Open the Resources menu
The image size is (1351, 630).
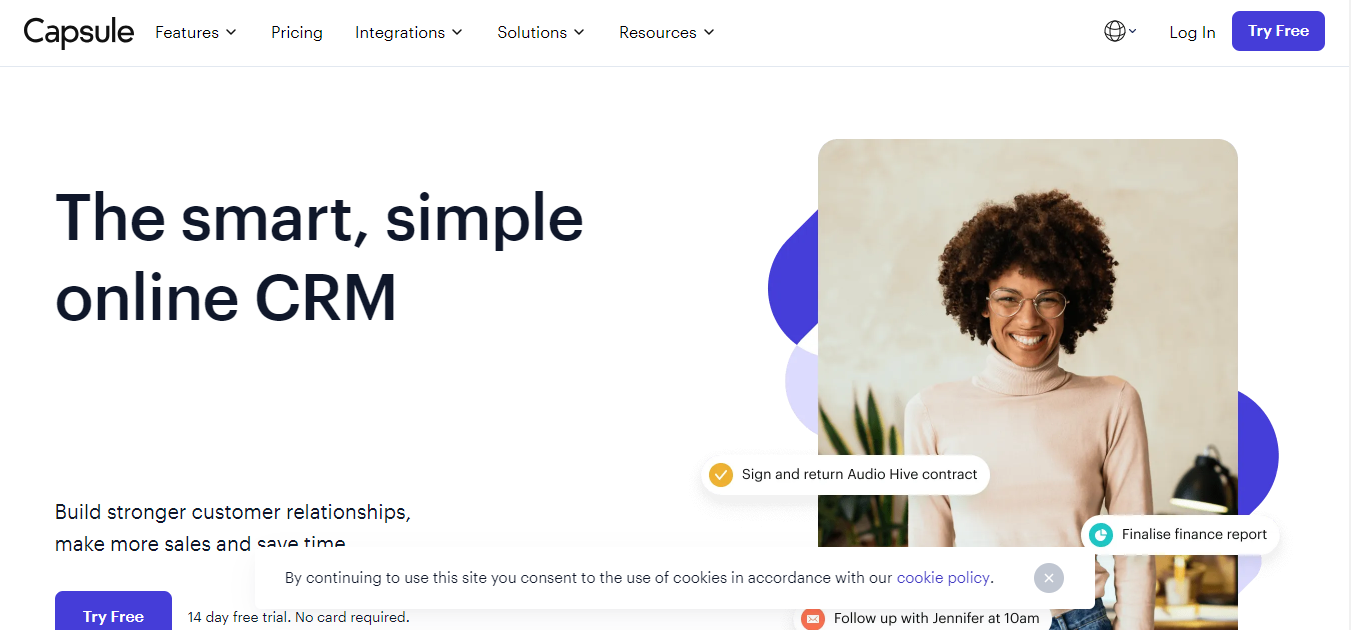point(667,32)
